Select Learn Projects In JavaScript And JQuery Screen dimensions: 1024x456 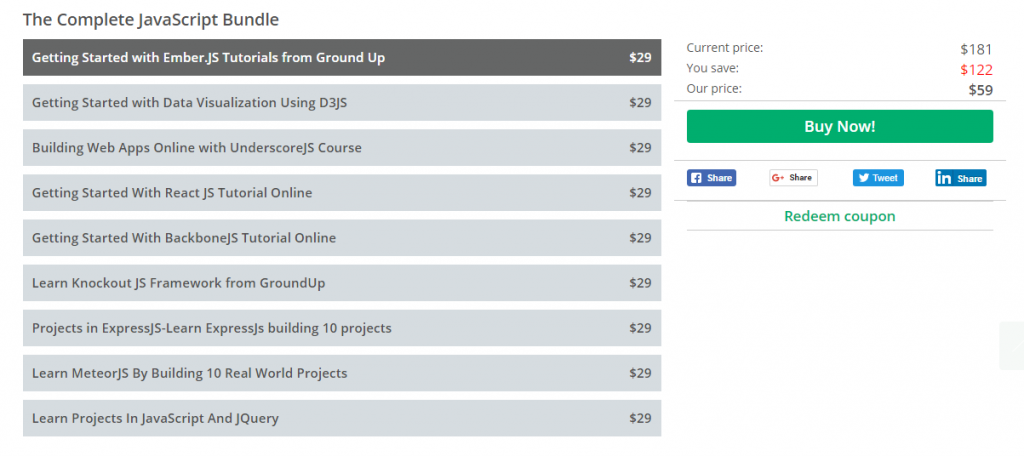[x=342, y=418]
